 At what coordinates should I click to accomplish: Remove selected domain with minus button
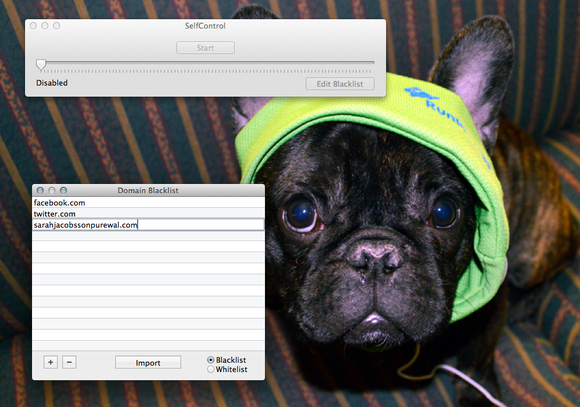coord(69,362)
